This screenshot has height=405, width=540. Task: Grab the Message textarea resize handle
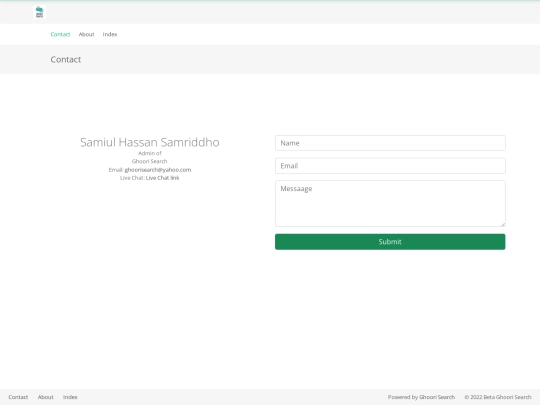coord(503,224)
